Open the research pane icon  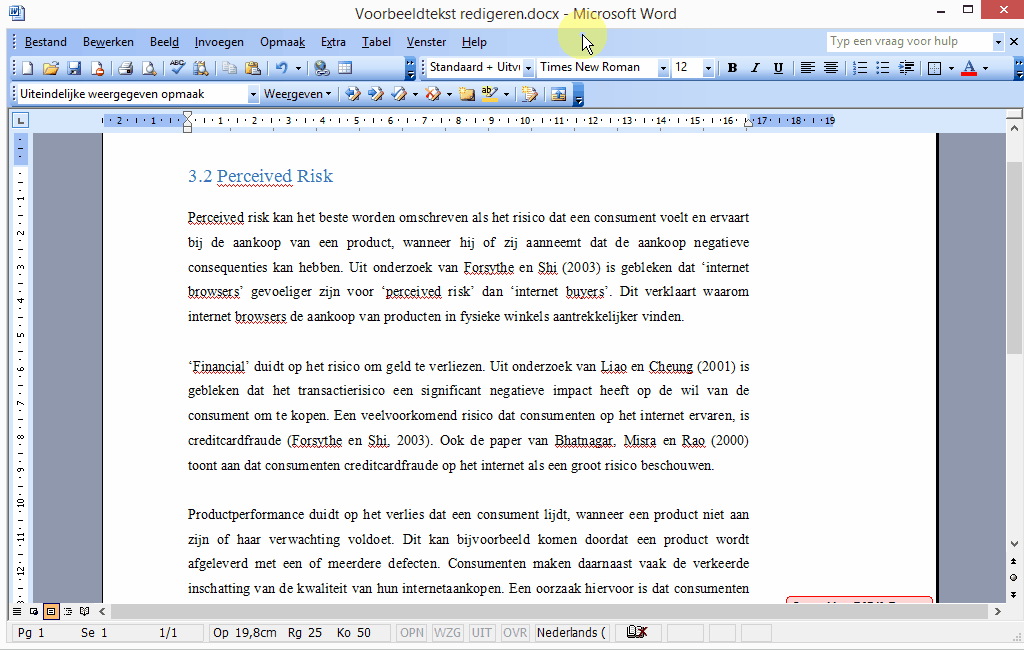tap(200, 68)
